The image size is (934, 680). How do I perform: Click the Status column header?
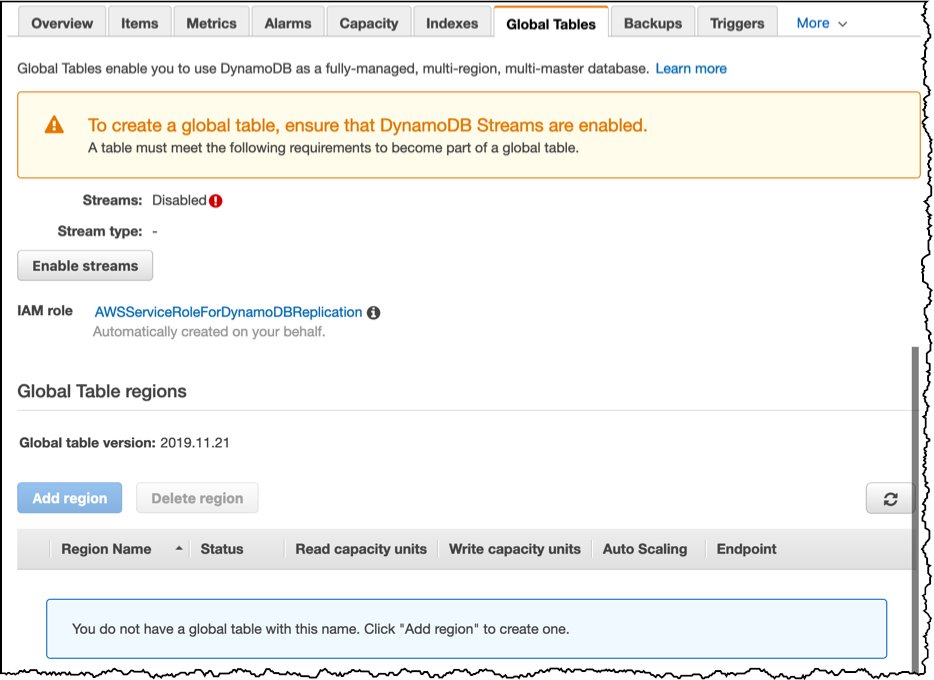point(222,549)
